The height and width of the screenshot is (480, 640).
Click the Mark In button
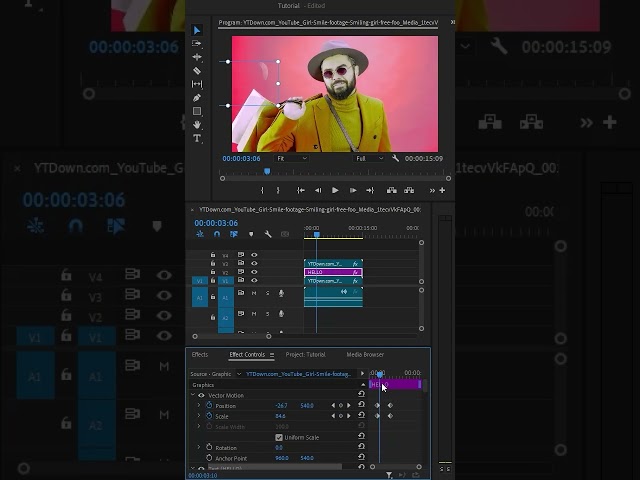262,190
